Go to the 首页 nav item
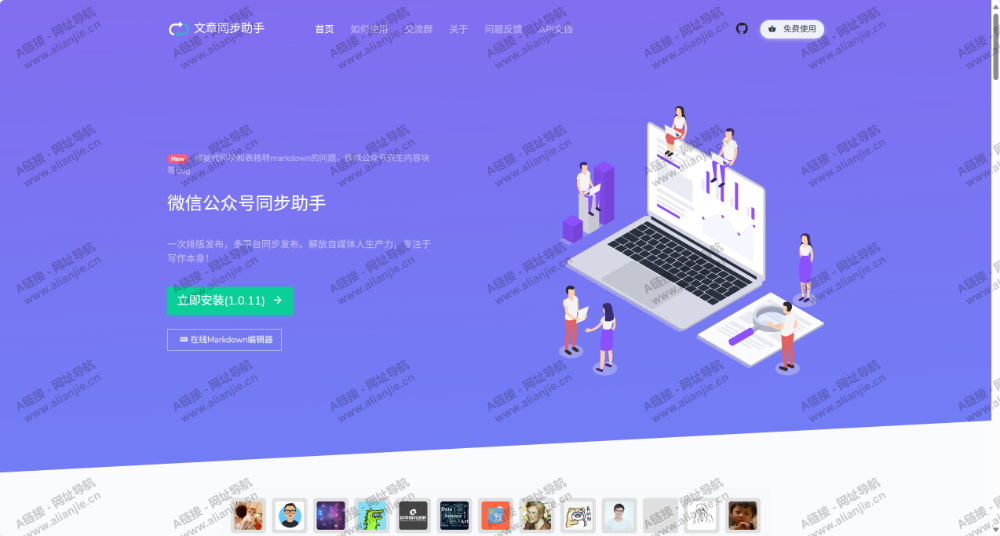1000x536 pixels. pyautogui.click(x=325, y=29)
